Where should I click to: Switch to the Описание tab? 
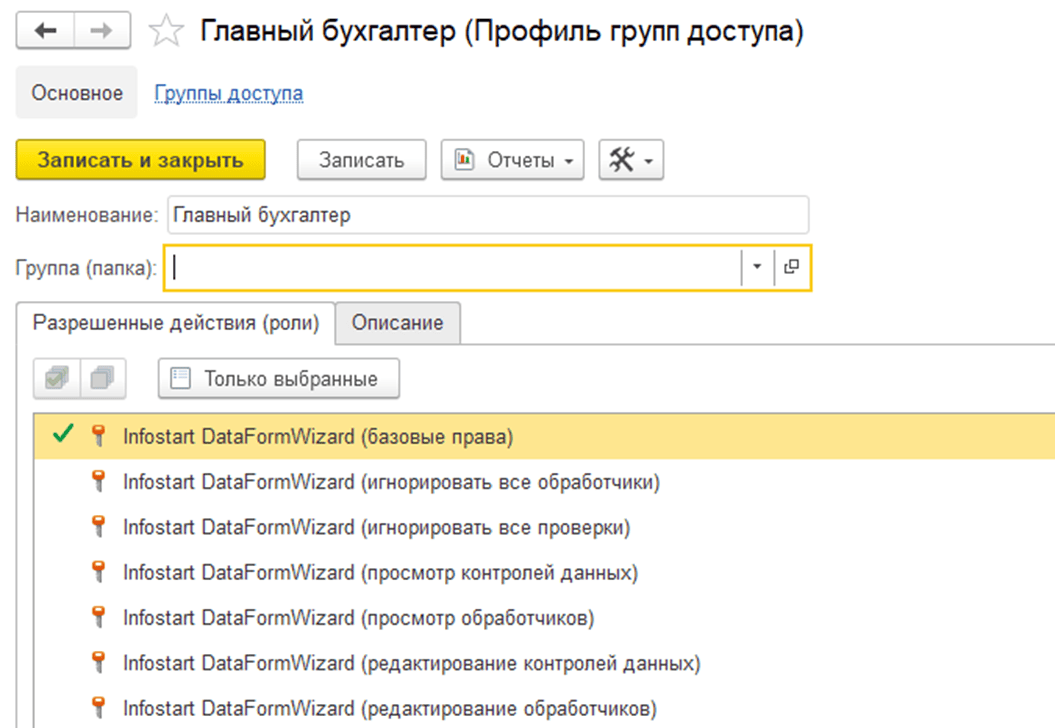click(x=398, y=323)
